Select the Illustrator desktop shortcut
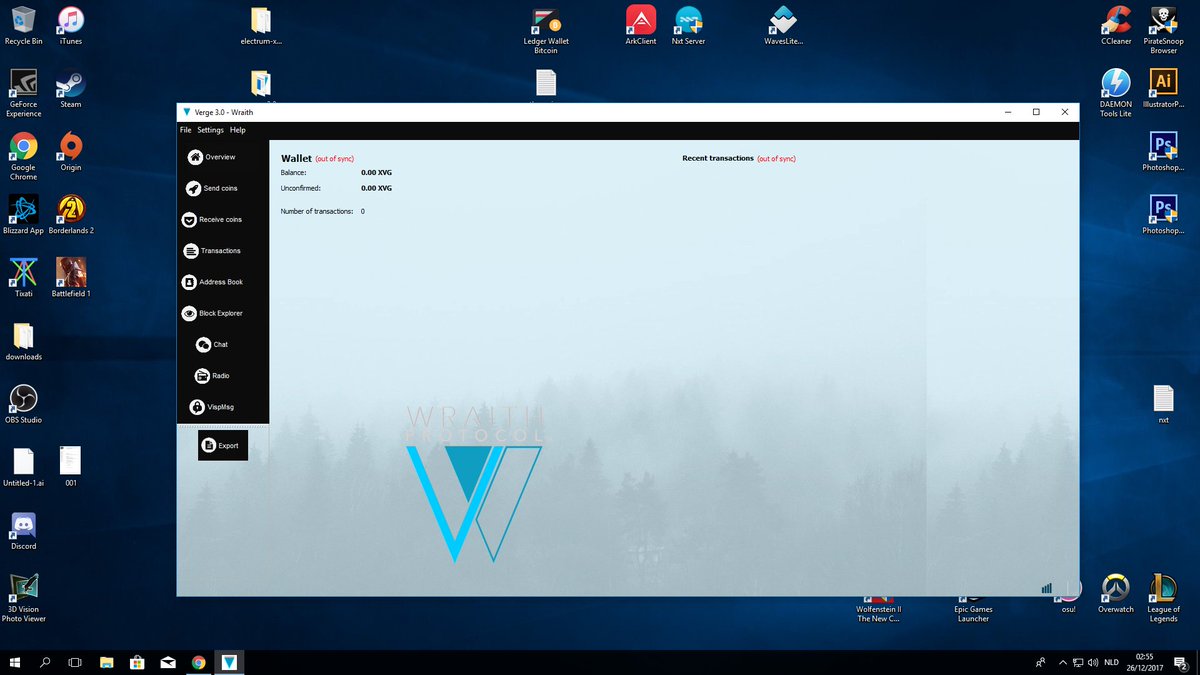Viewport: 1200px width, 675px height. tap(1163, 89)
